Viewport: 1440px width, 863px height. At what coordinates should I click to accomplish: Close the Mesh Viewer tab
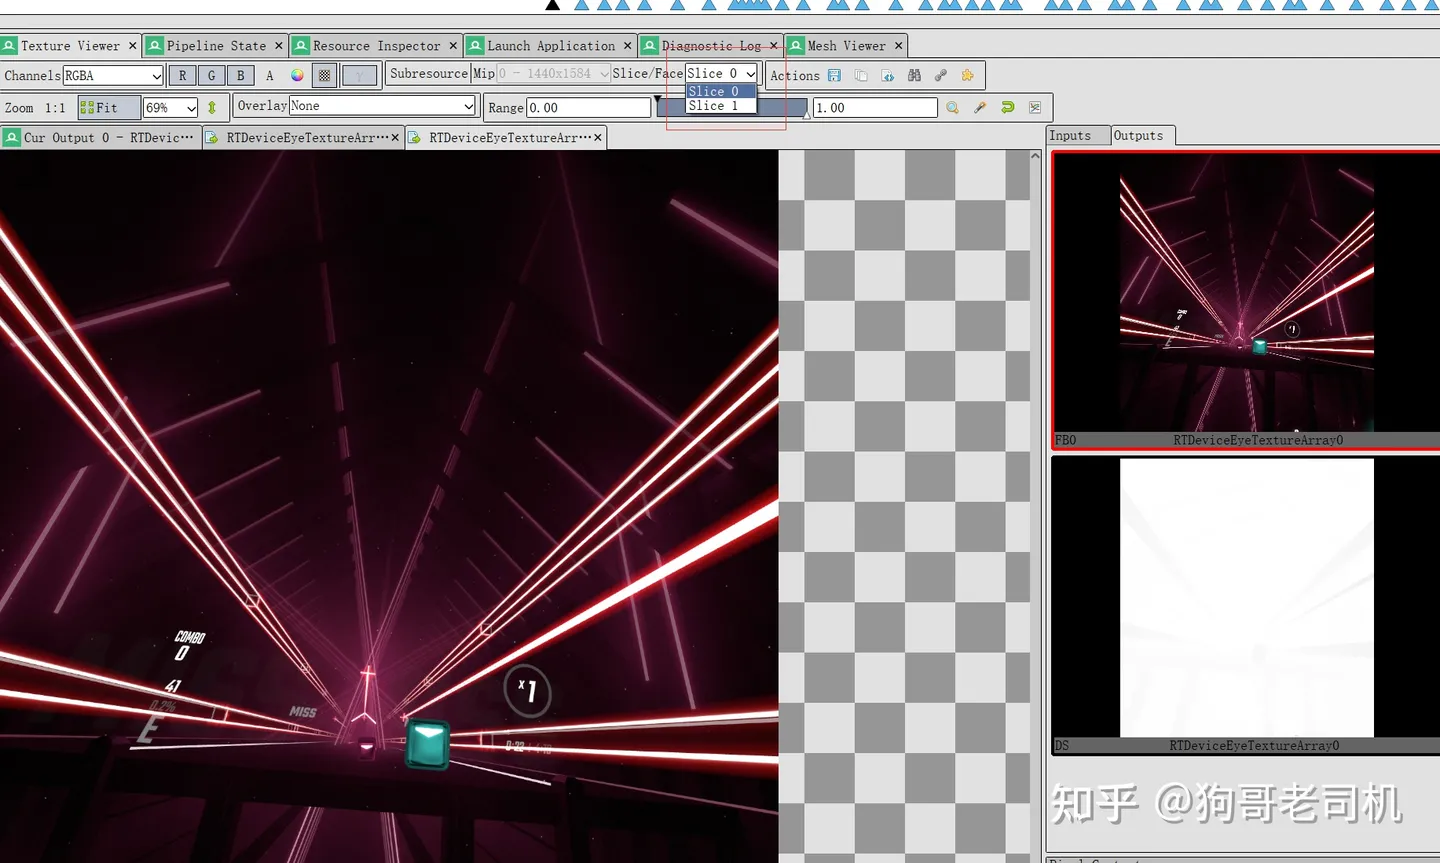pyautogui.click(x=898, y=46)
